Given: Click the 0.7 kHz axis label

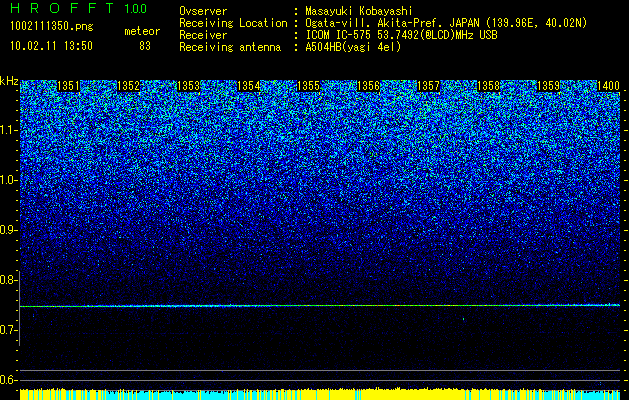Looking at the screenshot, I should tap(8, 330).
